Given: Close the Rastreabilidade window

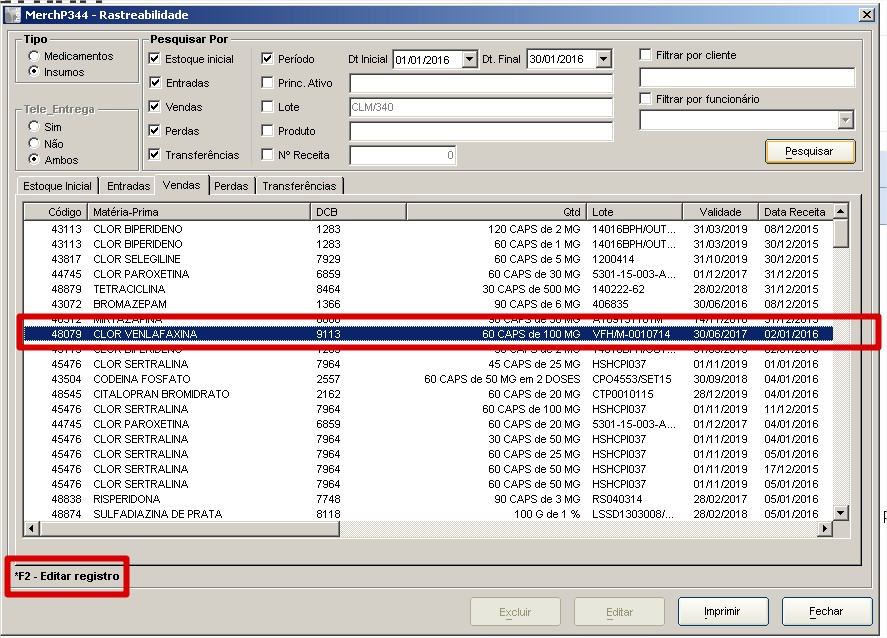Looking at the screenshot, I should pos(866,15).
